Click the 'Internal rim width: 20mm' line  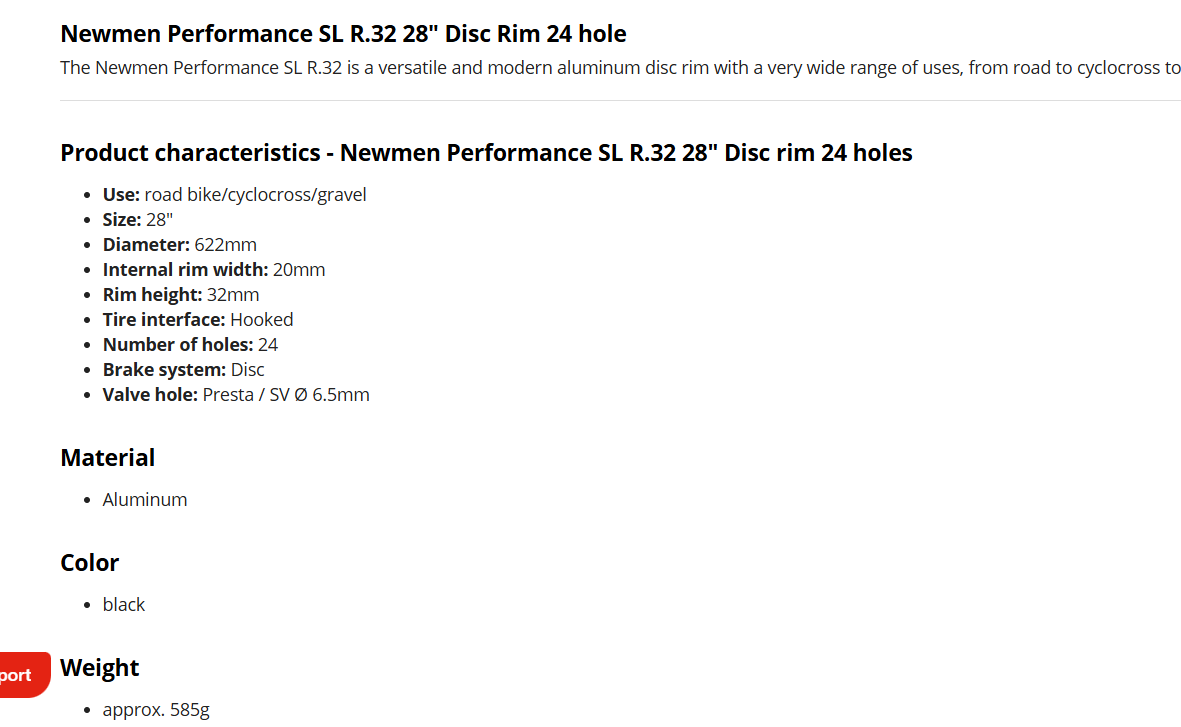[x=214, y=270]
